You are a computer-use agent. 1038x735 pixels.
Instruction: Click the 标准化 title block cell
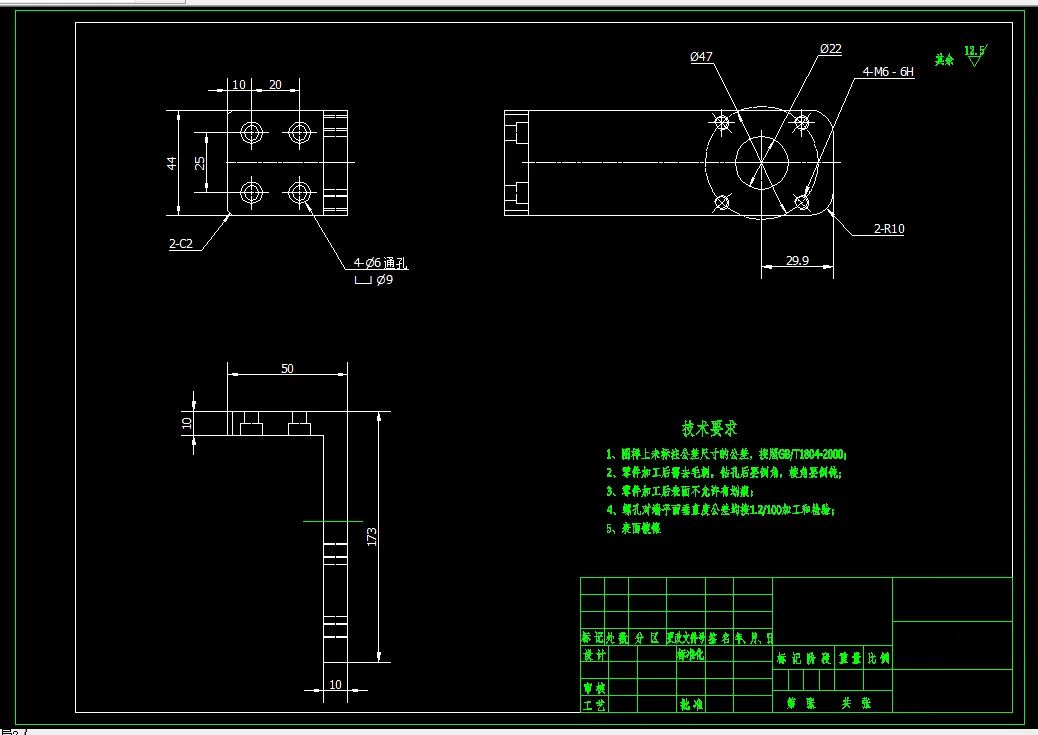click(690, 654)
